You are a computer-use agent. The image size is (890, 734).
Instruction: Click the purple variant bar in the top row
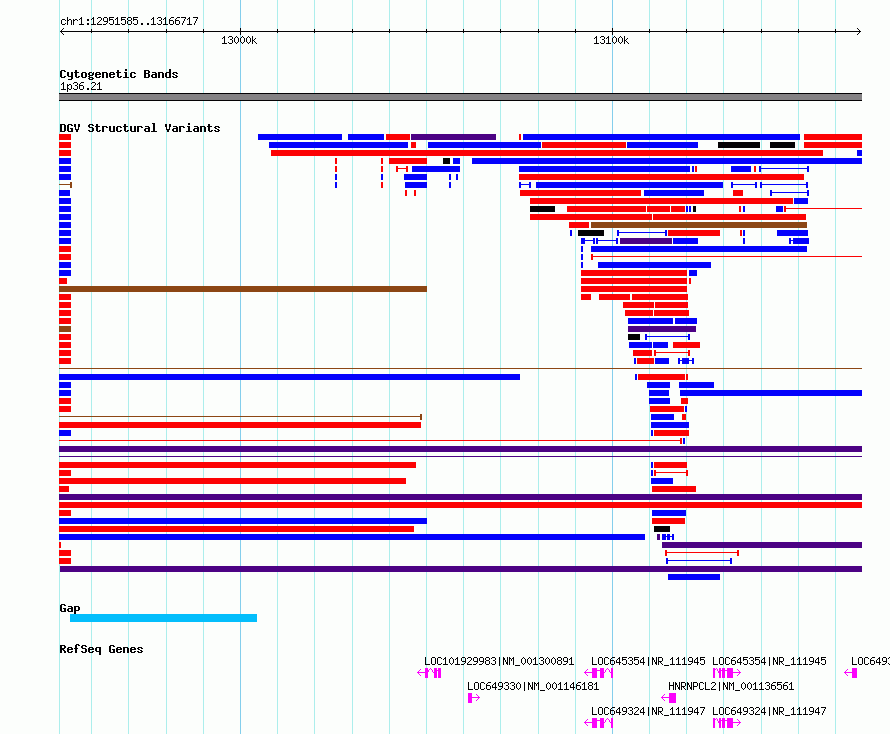click(x=454, y=137)
